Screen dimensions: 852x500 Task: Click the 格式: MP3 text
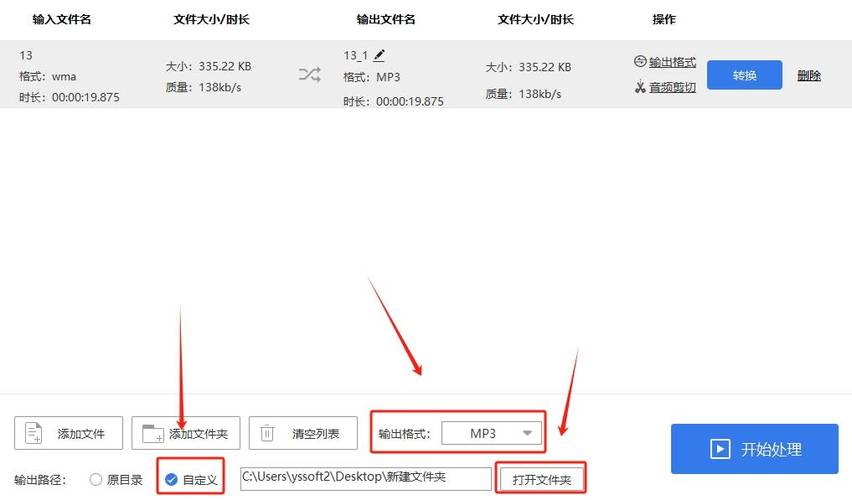[372, 77]
